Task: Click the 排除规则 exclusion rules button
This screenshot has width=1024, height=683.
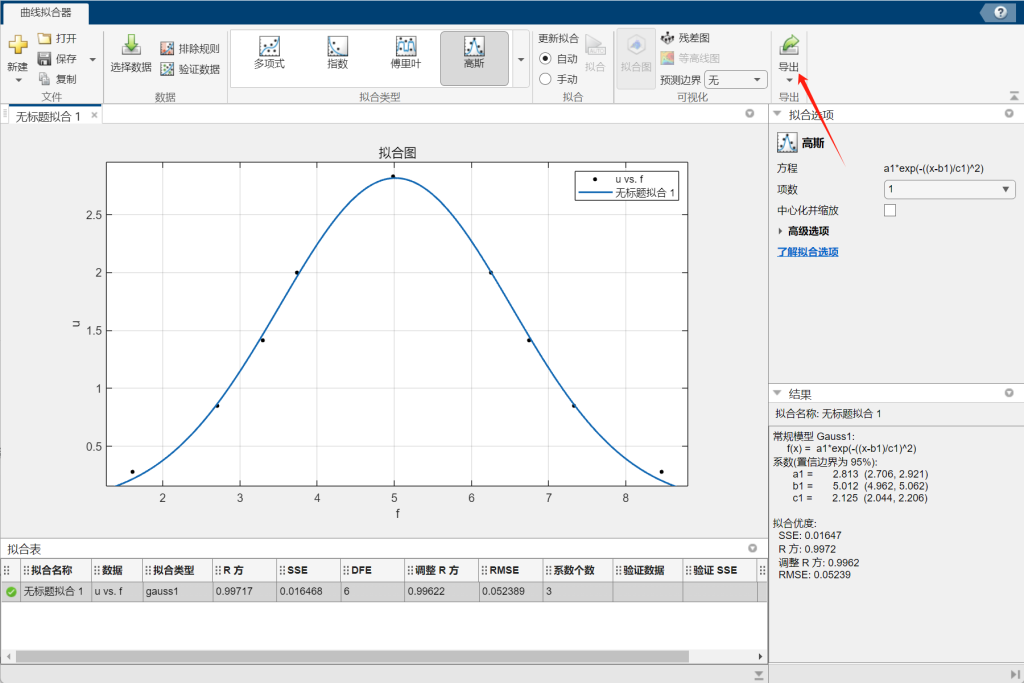Action: click(x=190, y=49)
